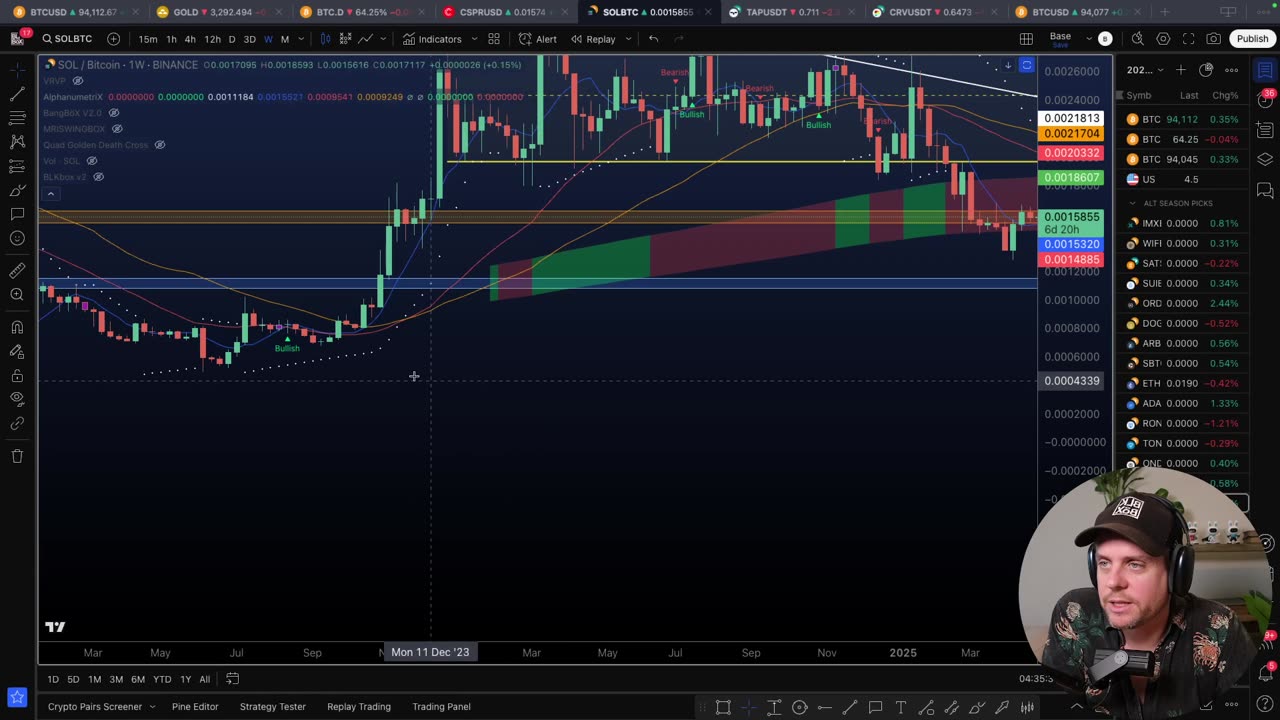Open the forecasting and measurement tools
The height and width of the screenshot is (720, 1280).
coord(17,166)
